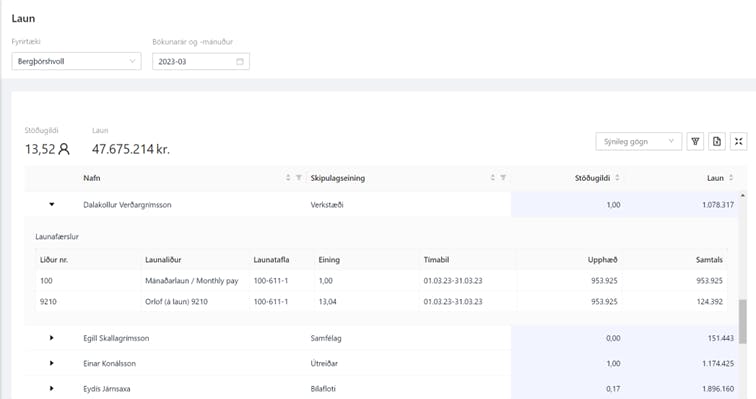This screenshot has width=756, height=399.
Task: Expand the Einar Konálsson row
Action: click(x=52, y=363)
